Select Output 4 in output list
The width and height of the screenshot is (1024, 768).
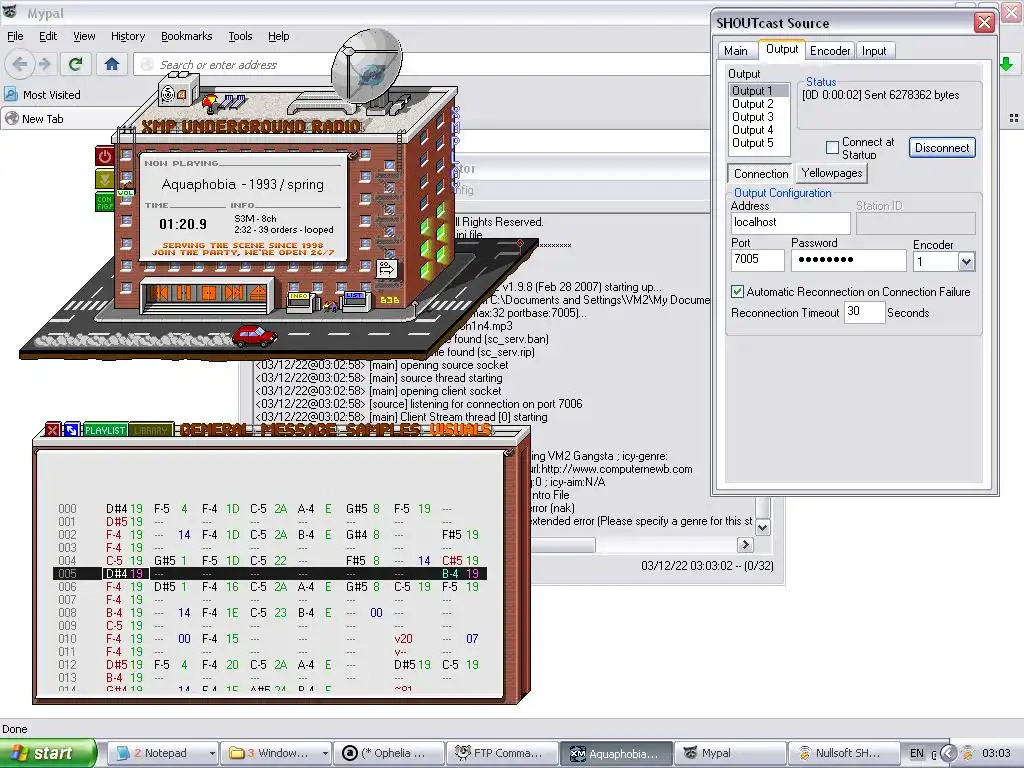753,130
